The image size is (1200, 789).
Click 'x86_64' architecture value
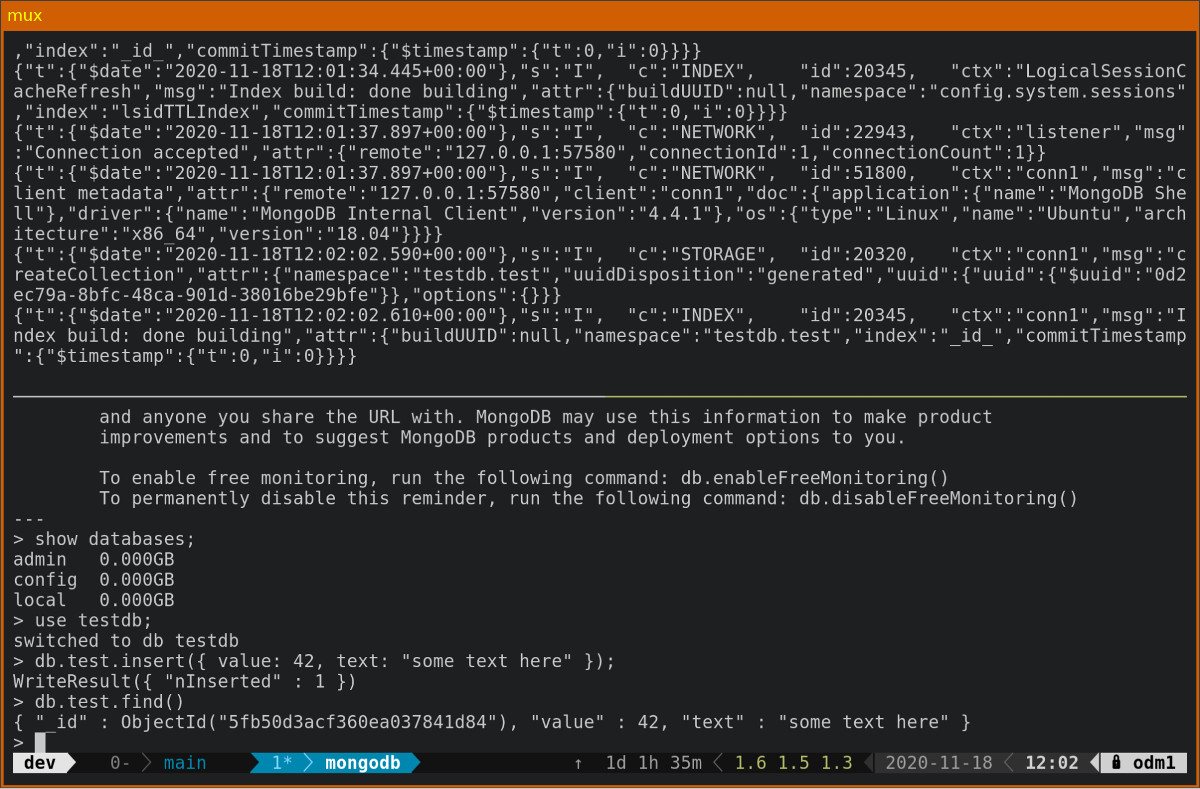pos(164,234)
